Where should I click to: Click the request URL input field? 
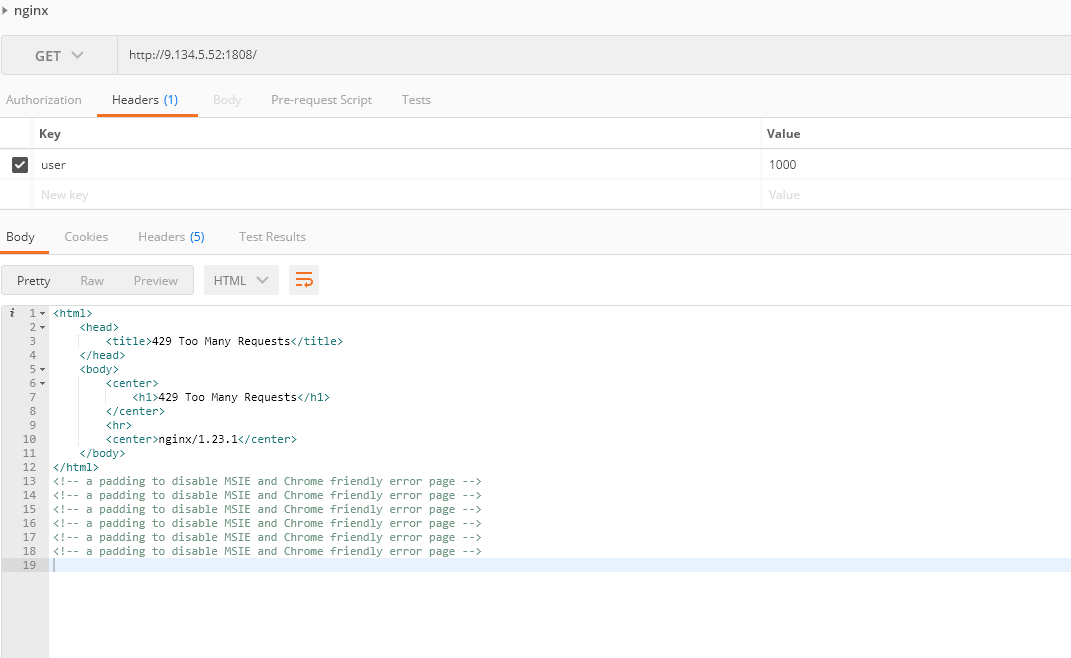click(590, 56)
